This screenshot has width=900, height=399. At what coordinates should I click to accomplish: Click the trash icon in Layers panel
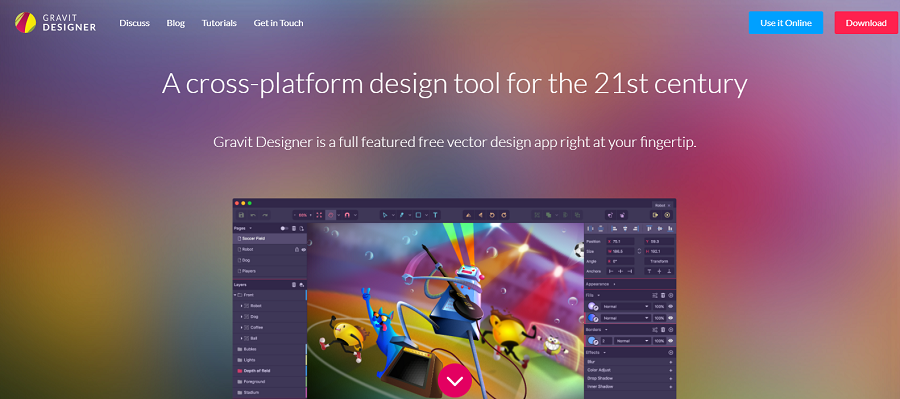(294, 284)
